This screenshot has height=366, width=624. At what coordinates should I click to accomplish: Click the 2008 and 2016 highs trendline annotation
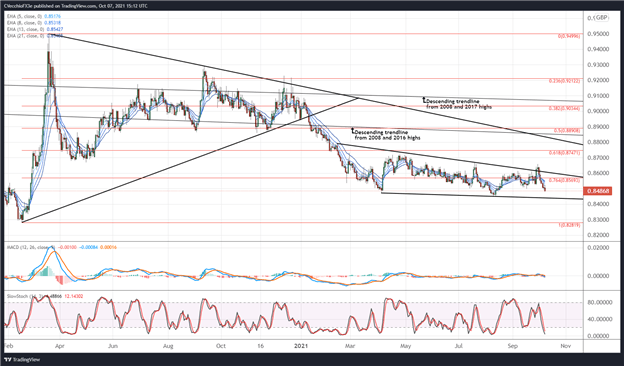point(386,134)
